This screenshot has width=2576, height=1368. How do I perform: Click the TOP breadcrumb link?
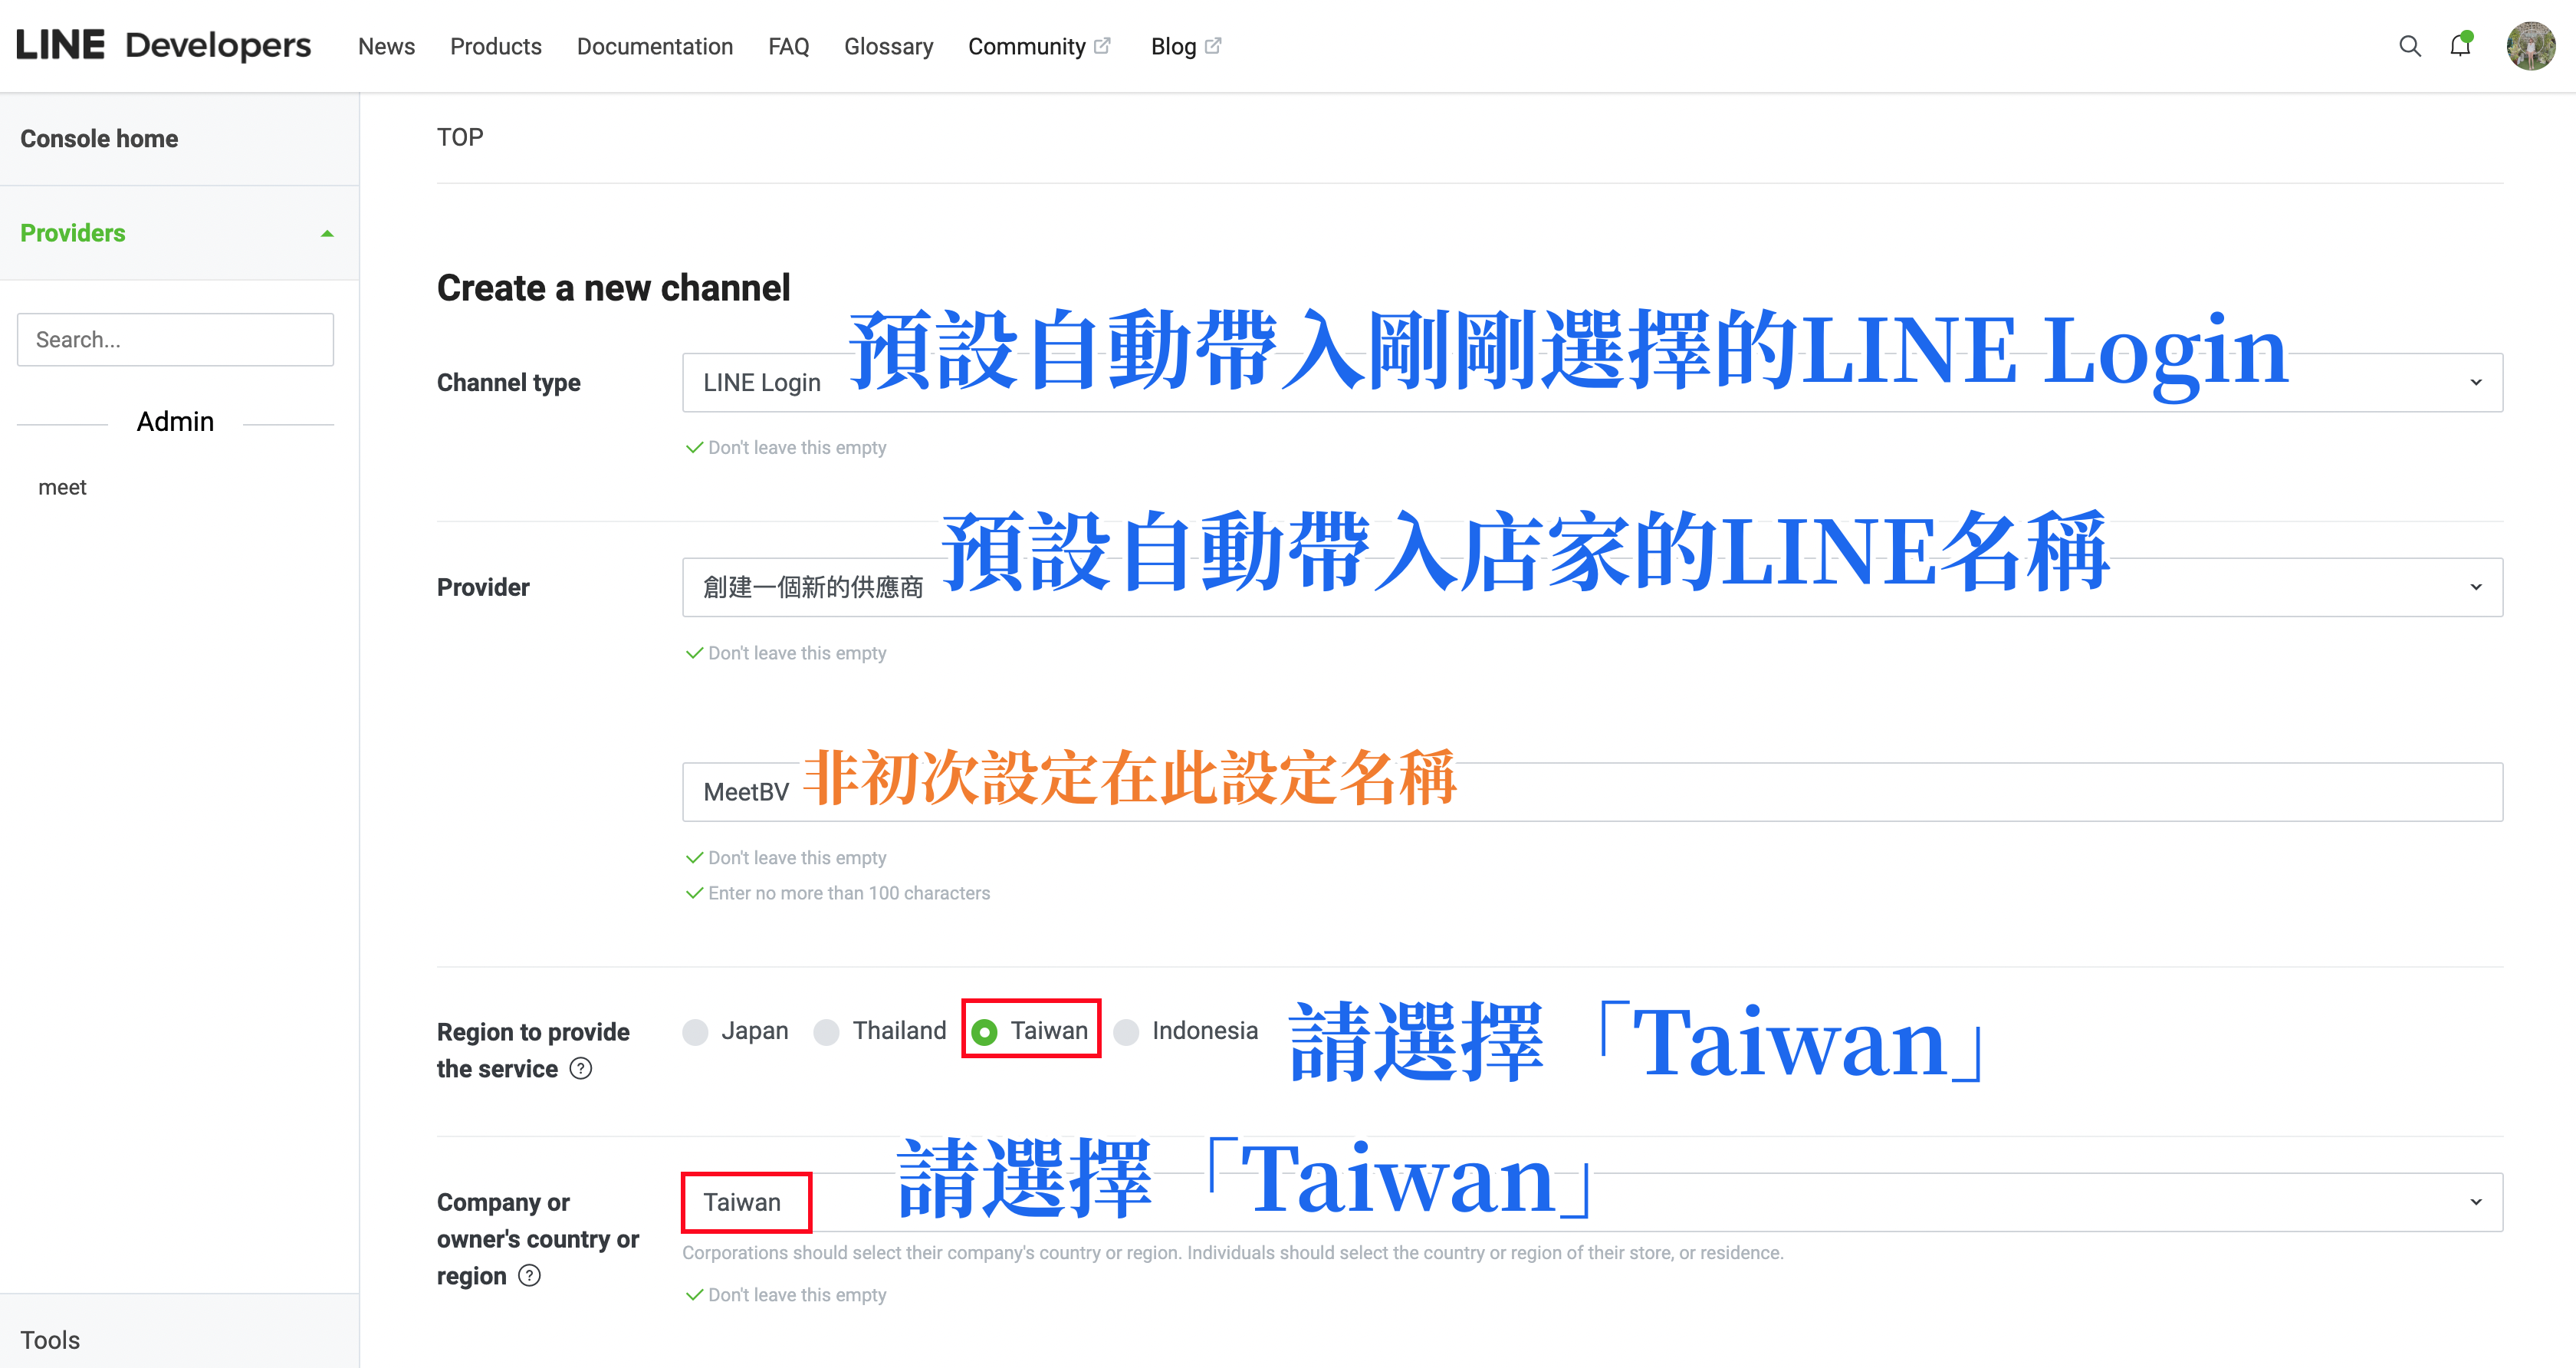click(460, 137)
